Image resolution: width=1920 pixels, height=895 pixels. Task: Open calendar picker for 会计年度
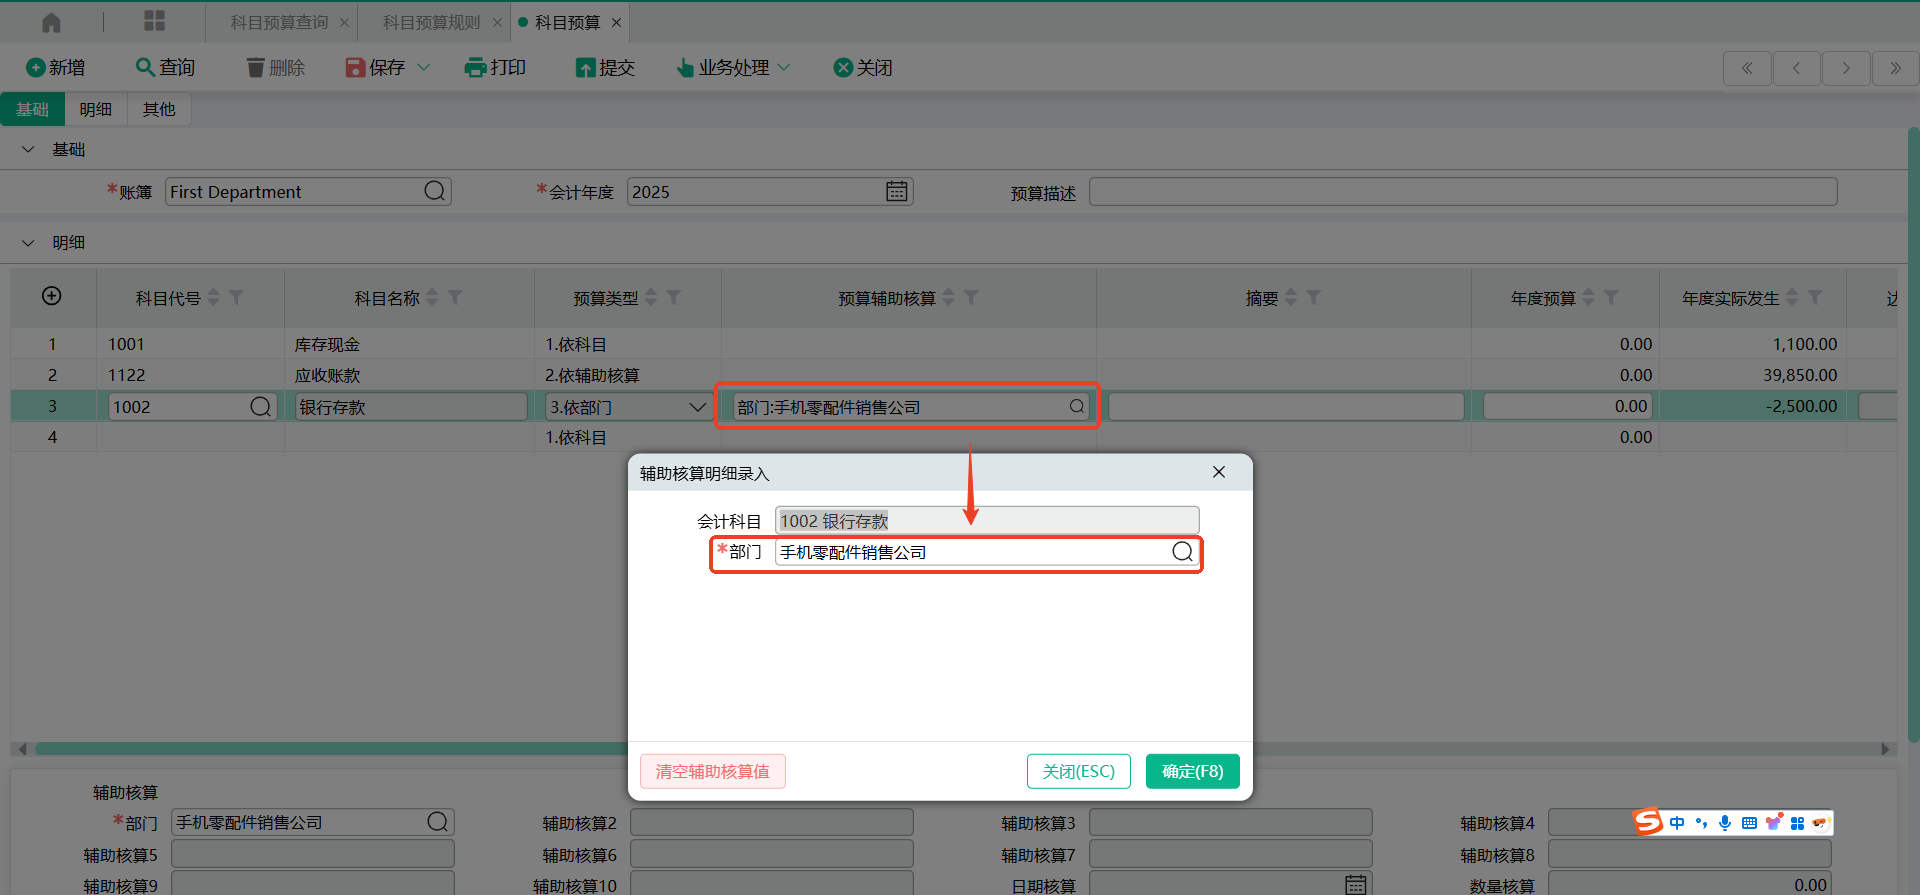click(896, 191)
